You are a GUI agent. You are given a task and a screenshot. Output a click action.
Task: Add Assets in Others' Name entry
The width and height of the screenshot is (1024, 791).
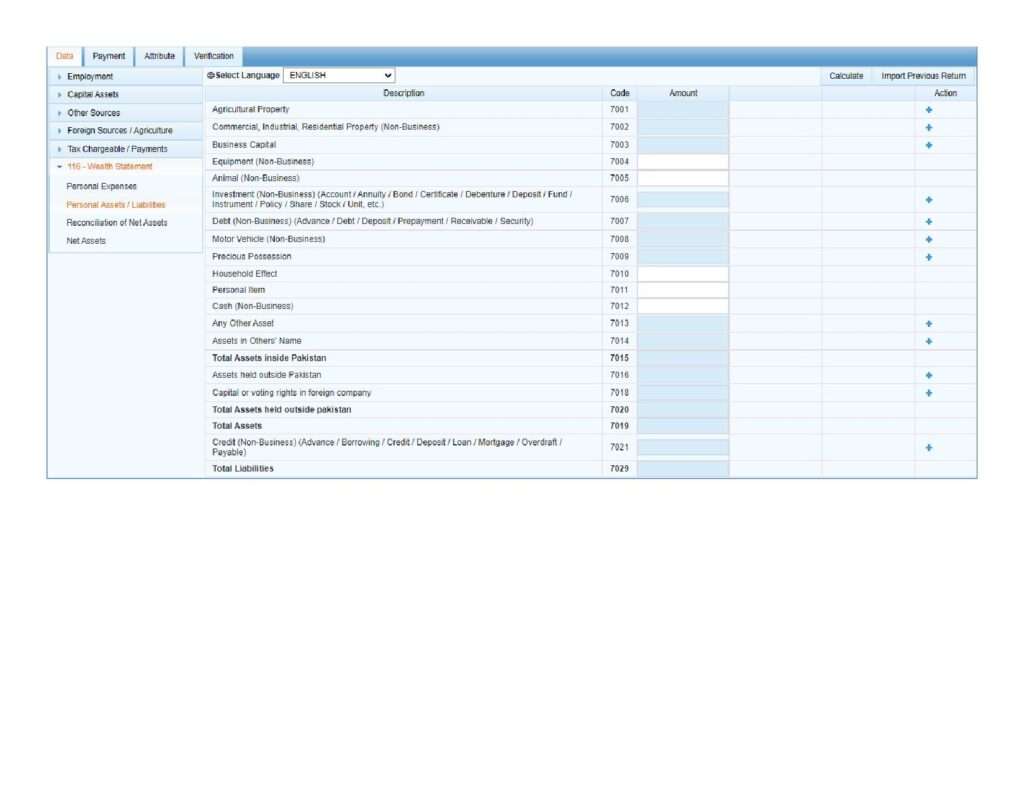tap(929, 341)
